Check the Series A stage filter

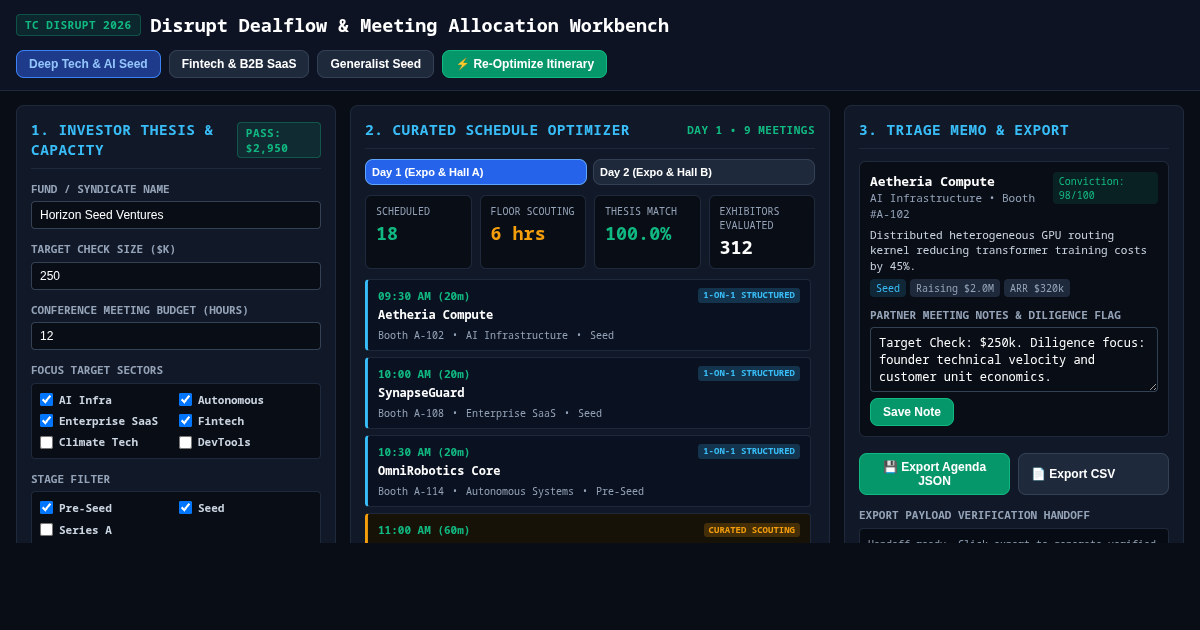click(x=47, y=530)
